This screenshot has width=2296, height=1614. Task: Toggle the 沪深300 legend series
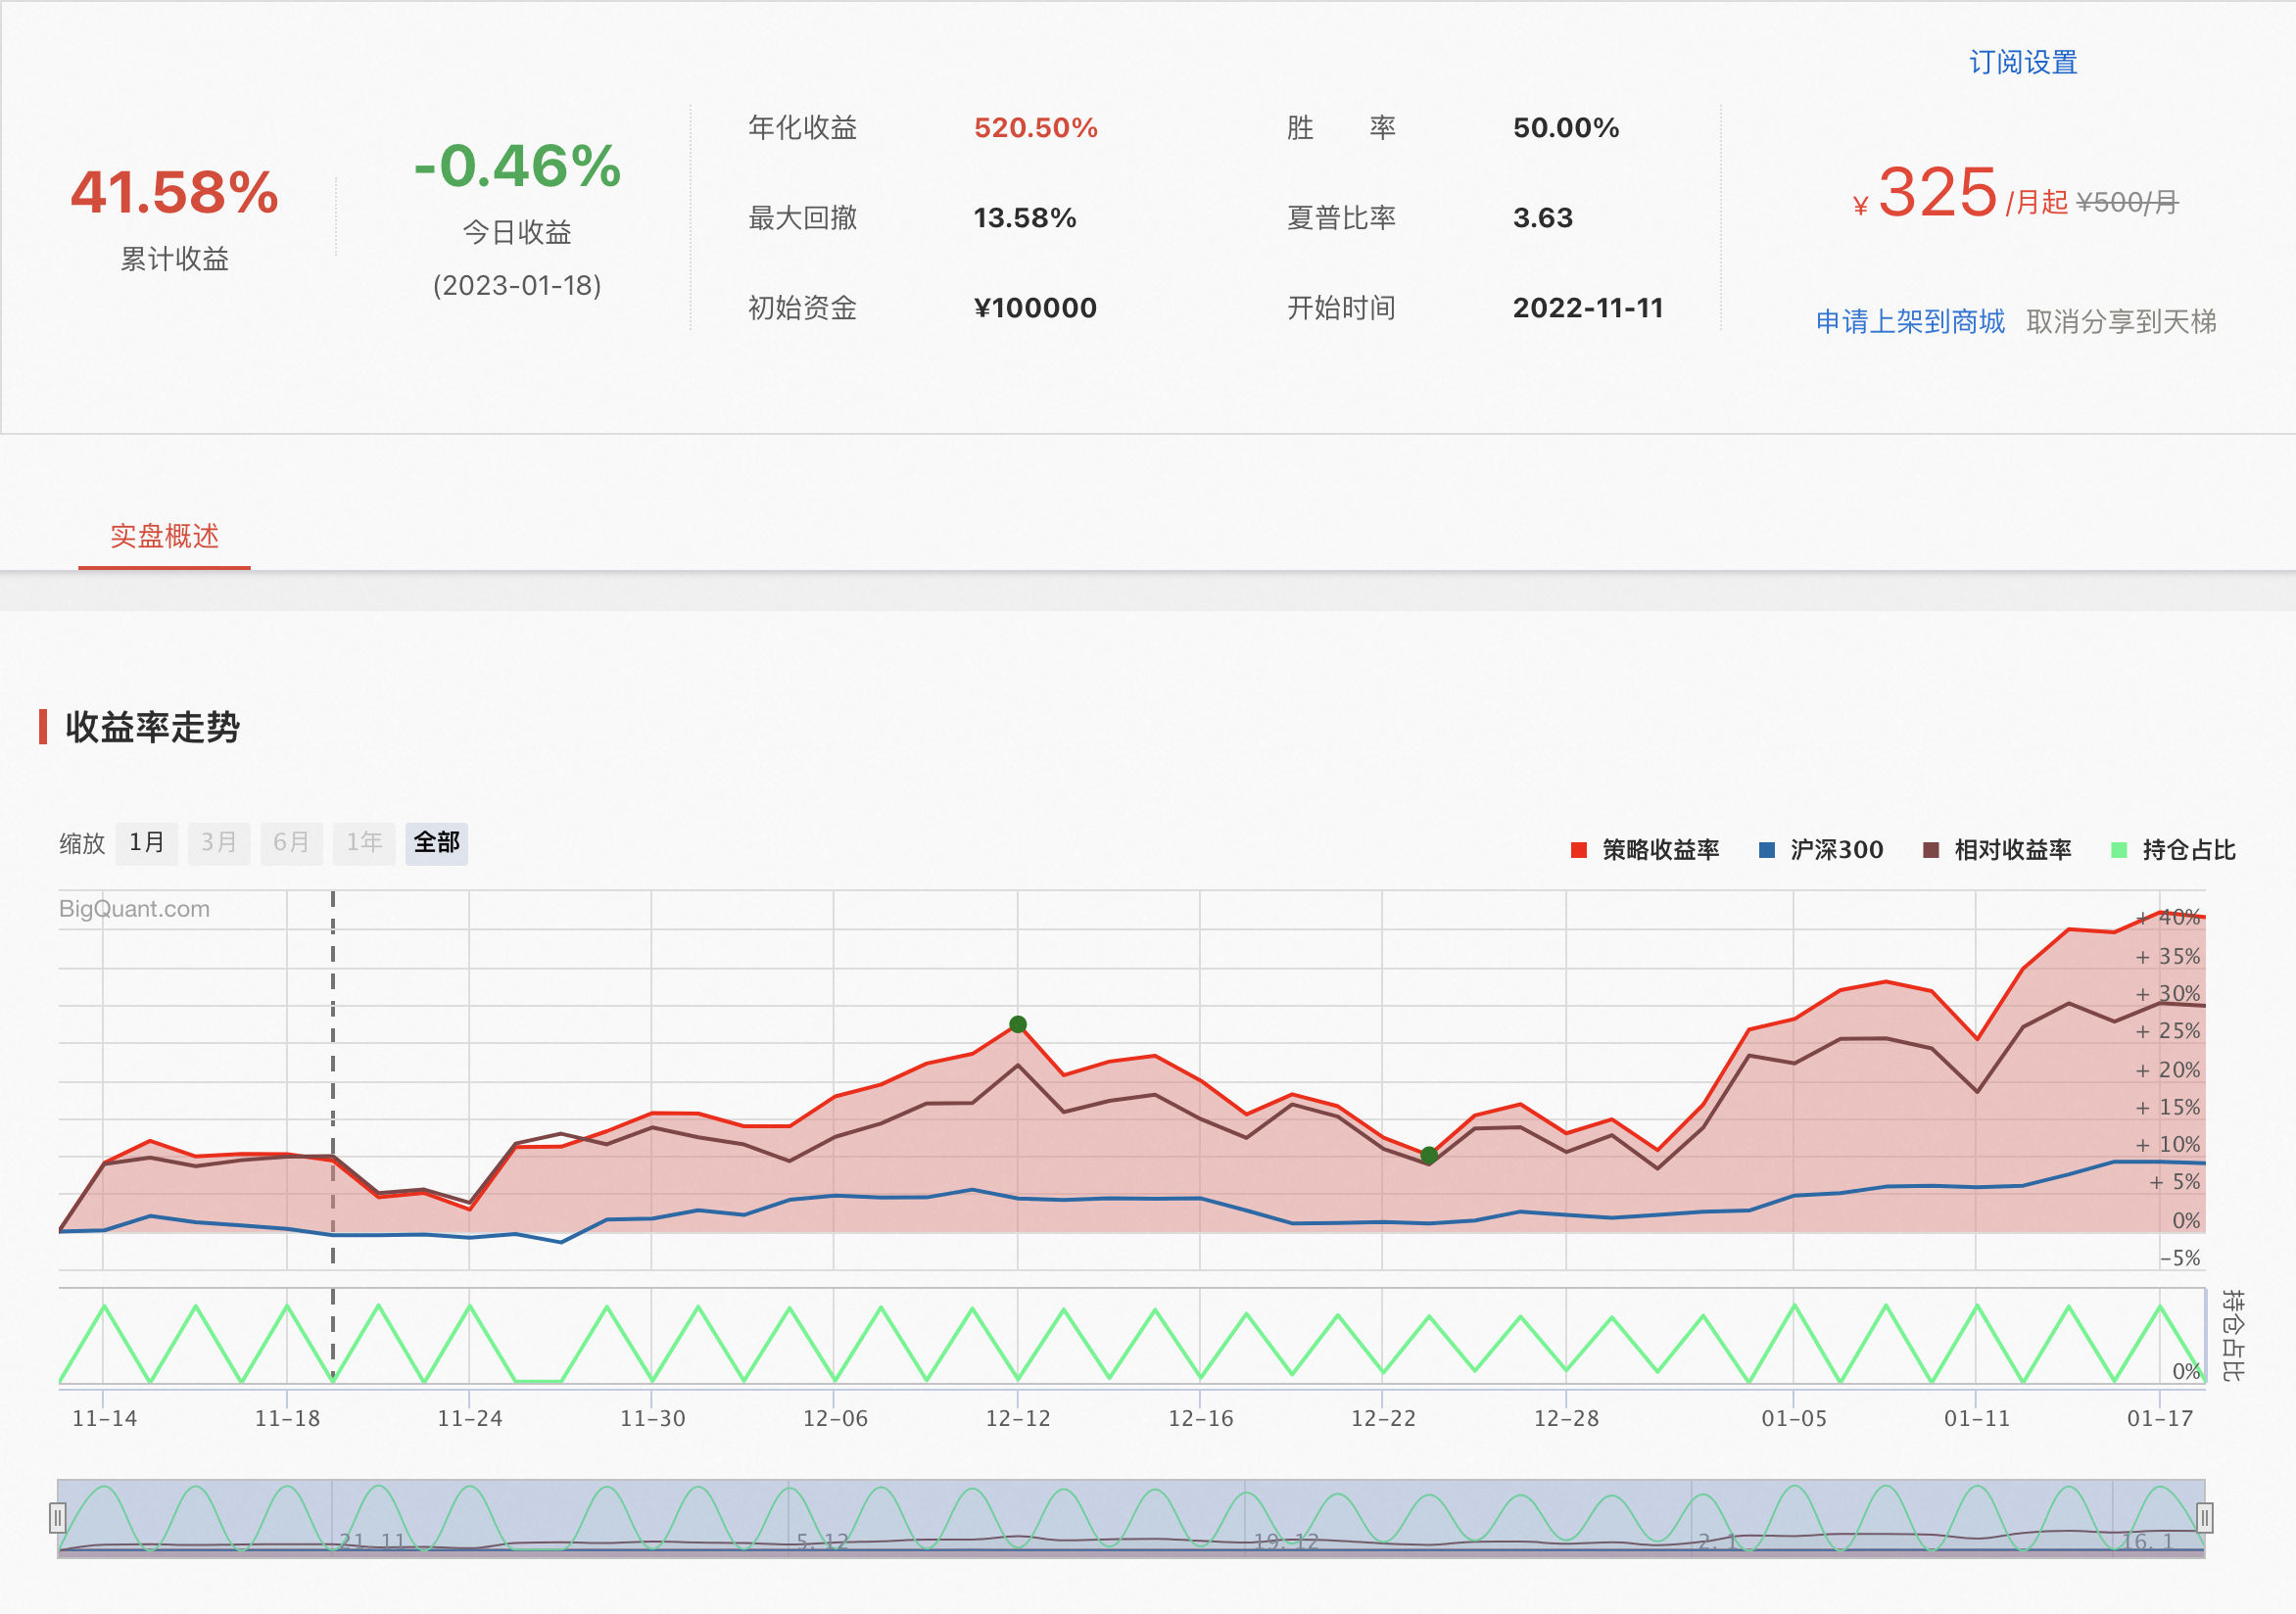1821,850
